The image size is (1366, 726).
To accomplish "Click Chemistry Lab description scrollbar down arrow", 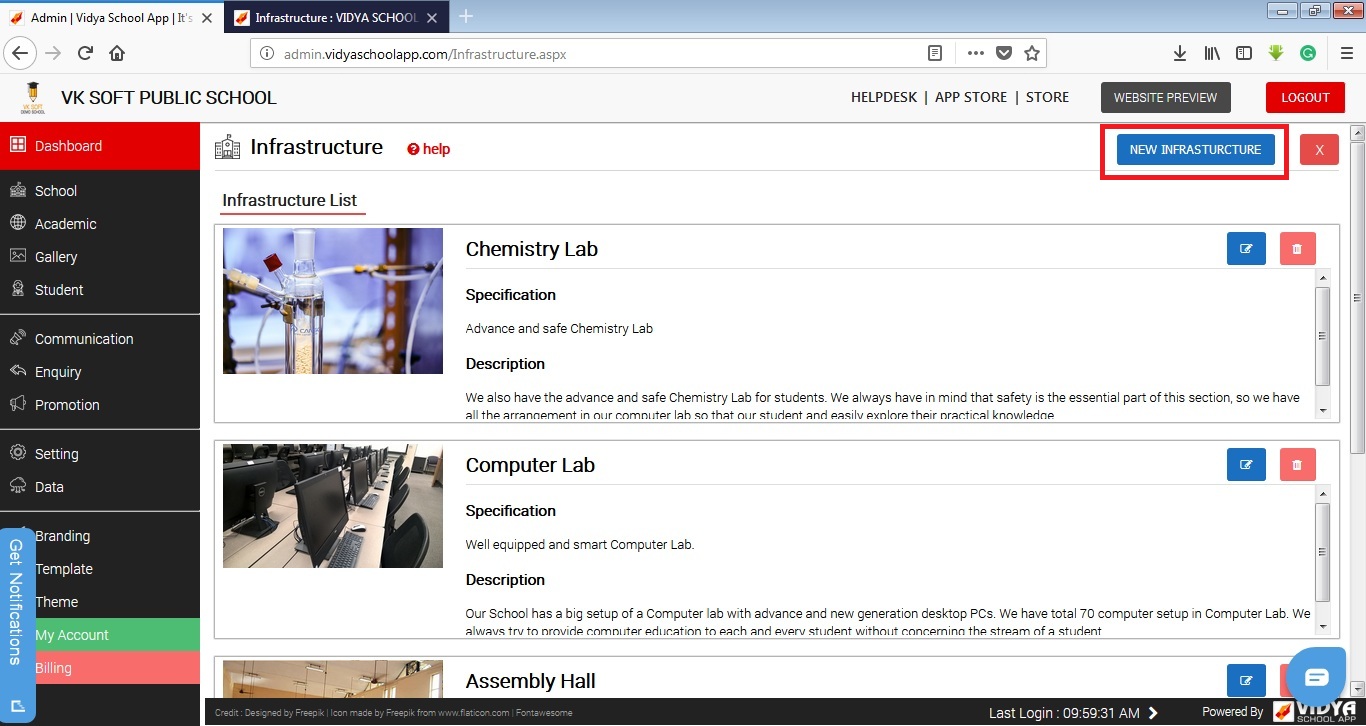I will tap(1323, 410).
